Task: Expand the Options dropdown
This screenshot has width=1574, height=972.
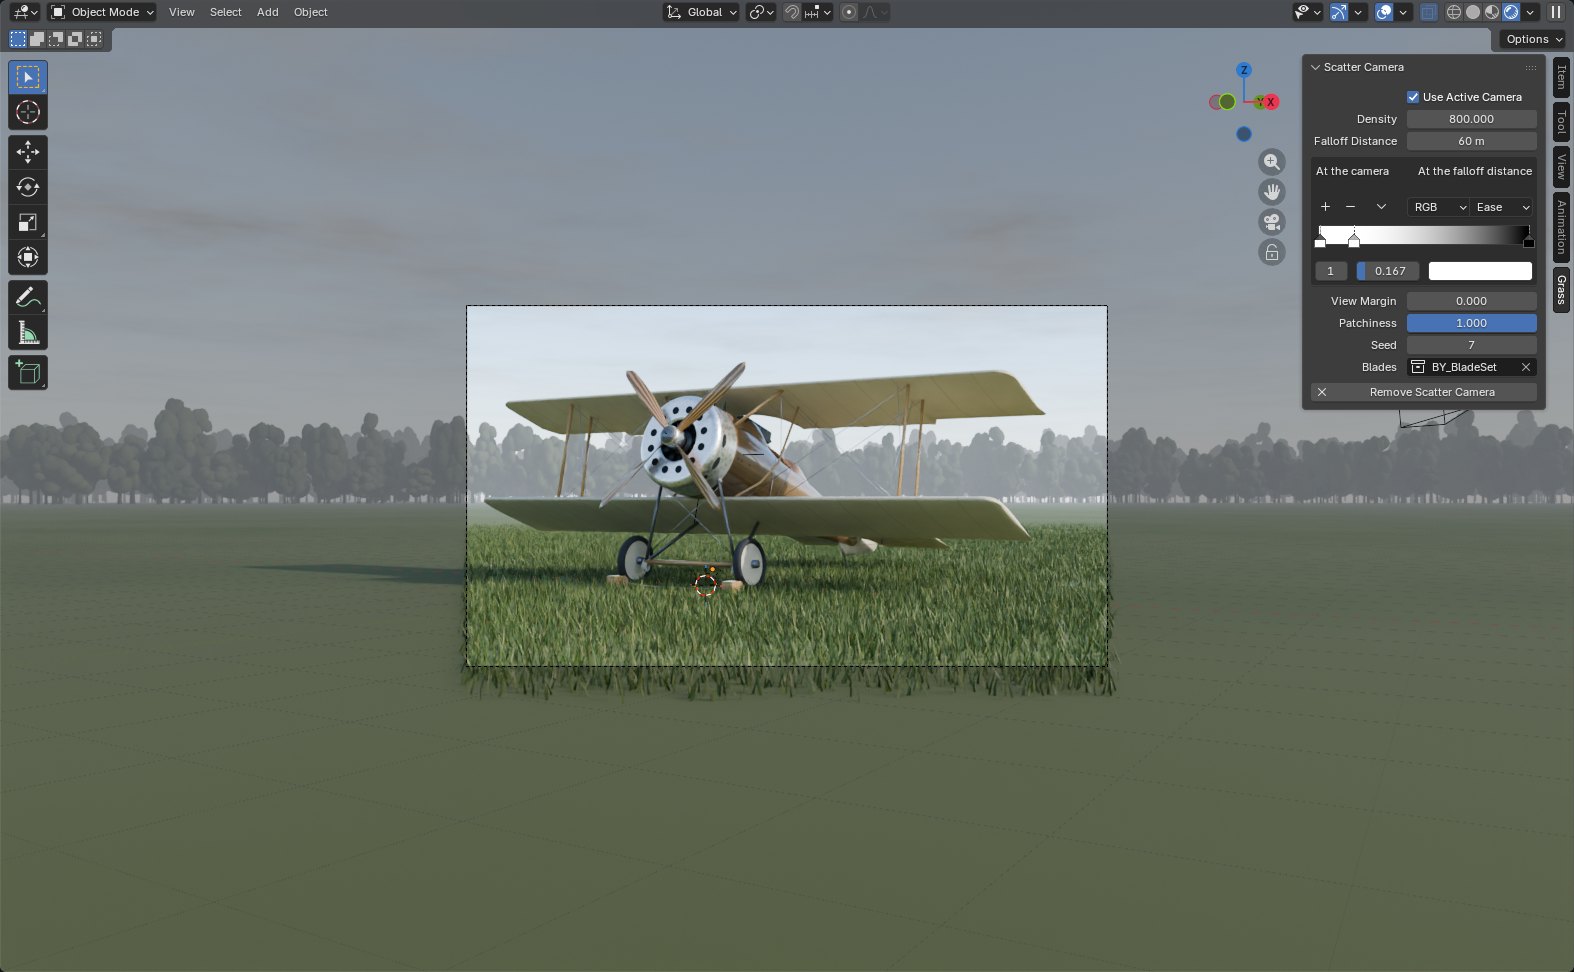Action: [x=1532, y=39]
